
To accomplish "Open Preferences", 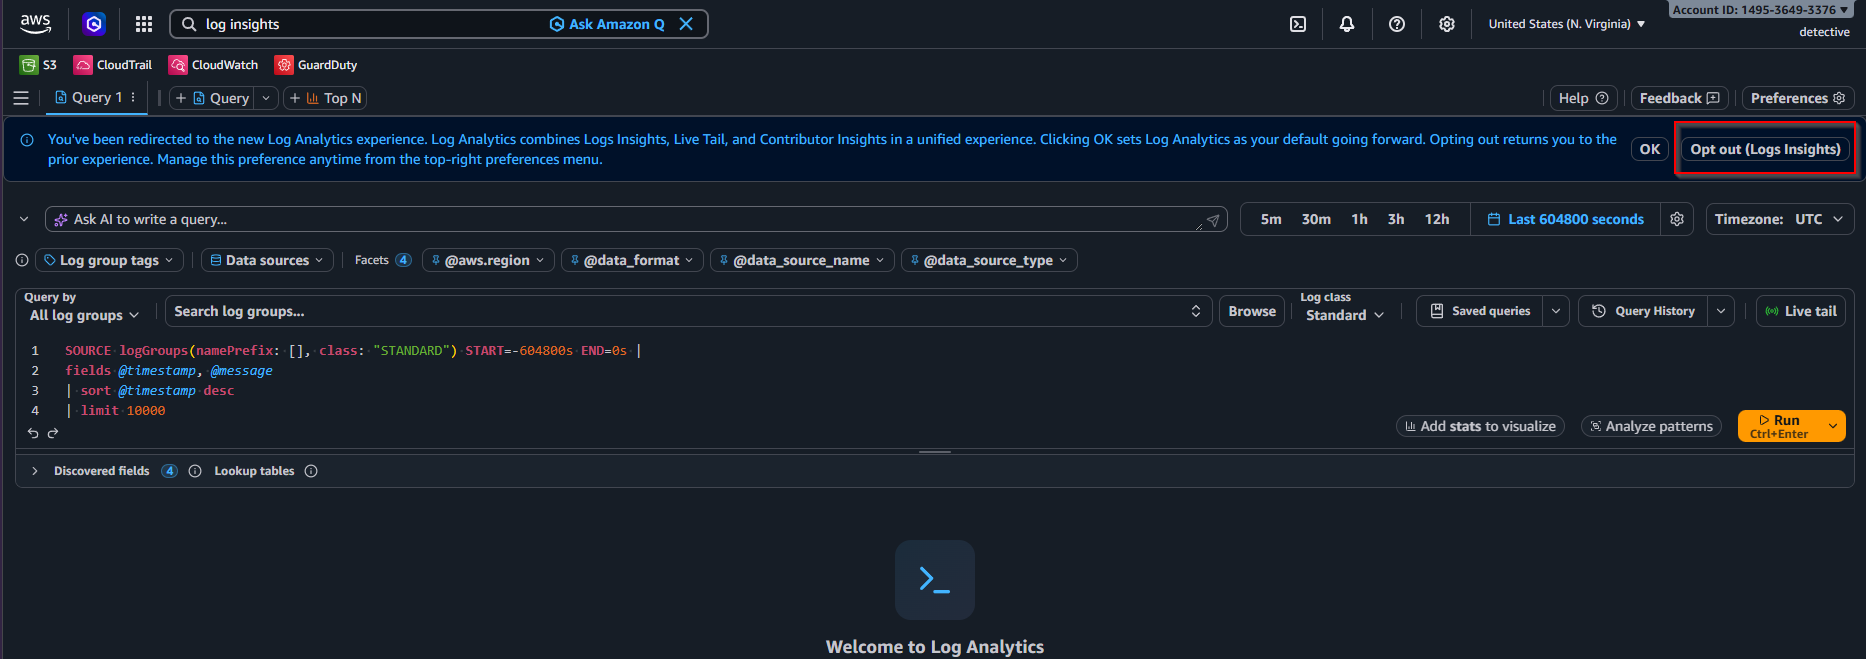I will (x=1798, y=98).
